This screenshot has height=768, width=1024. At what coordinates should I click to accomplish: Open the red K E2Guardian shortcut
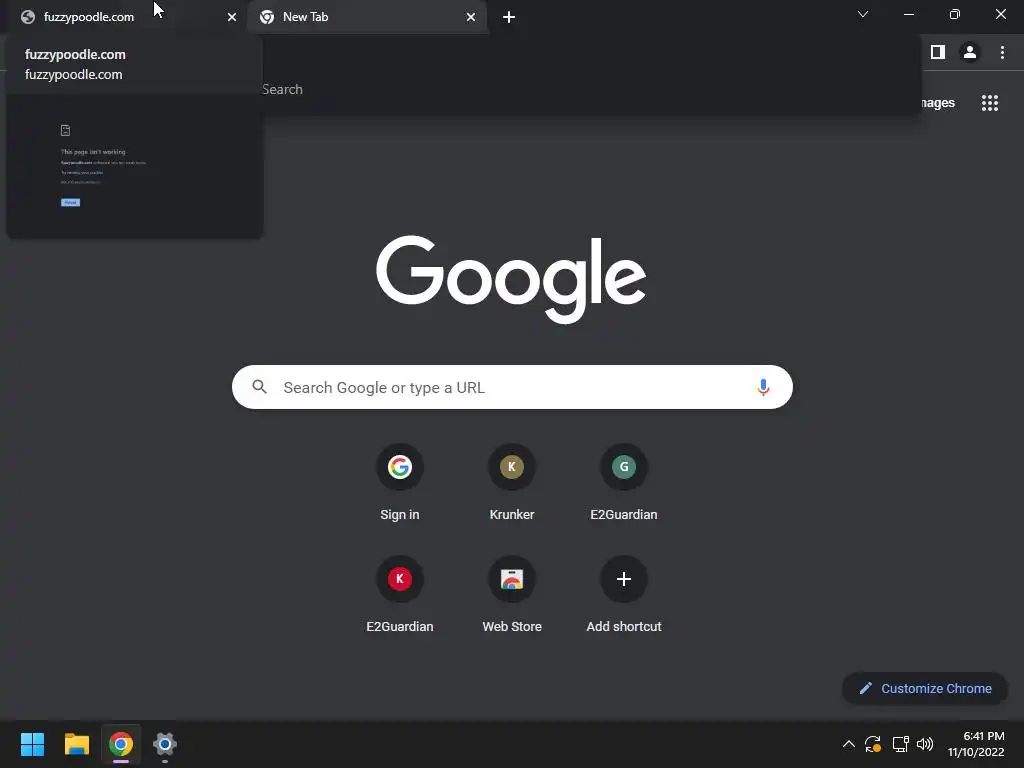click(400, 594)
